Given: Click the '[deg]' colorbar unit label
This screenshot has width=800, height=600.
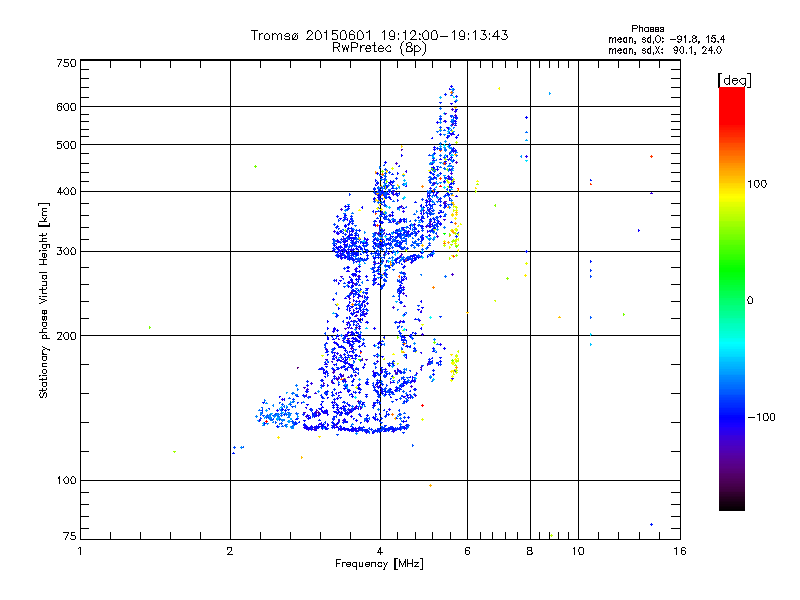Looking at the screenshot, I should (734, 81).
